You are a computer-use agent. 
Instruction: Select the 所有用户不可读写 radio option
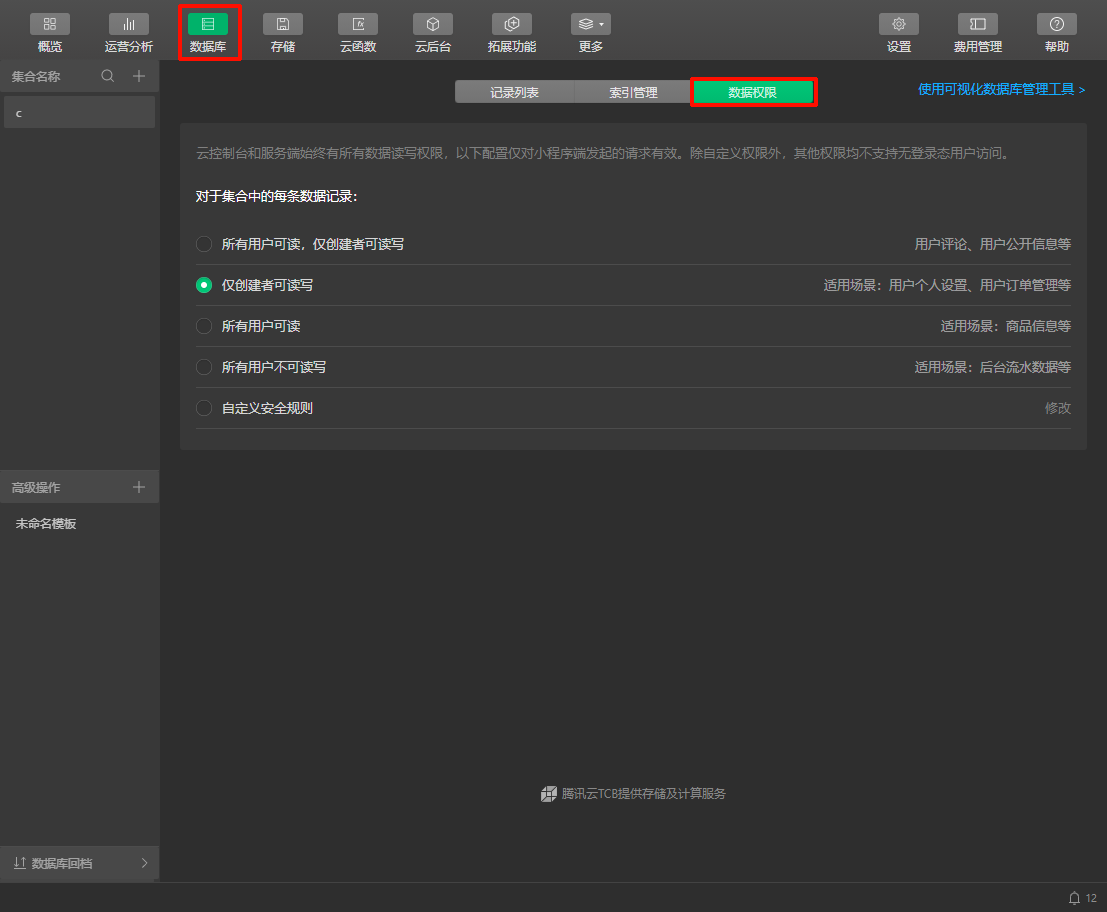pos(204,367)
